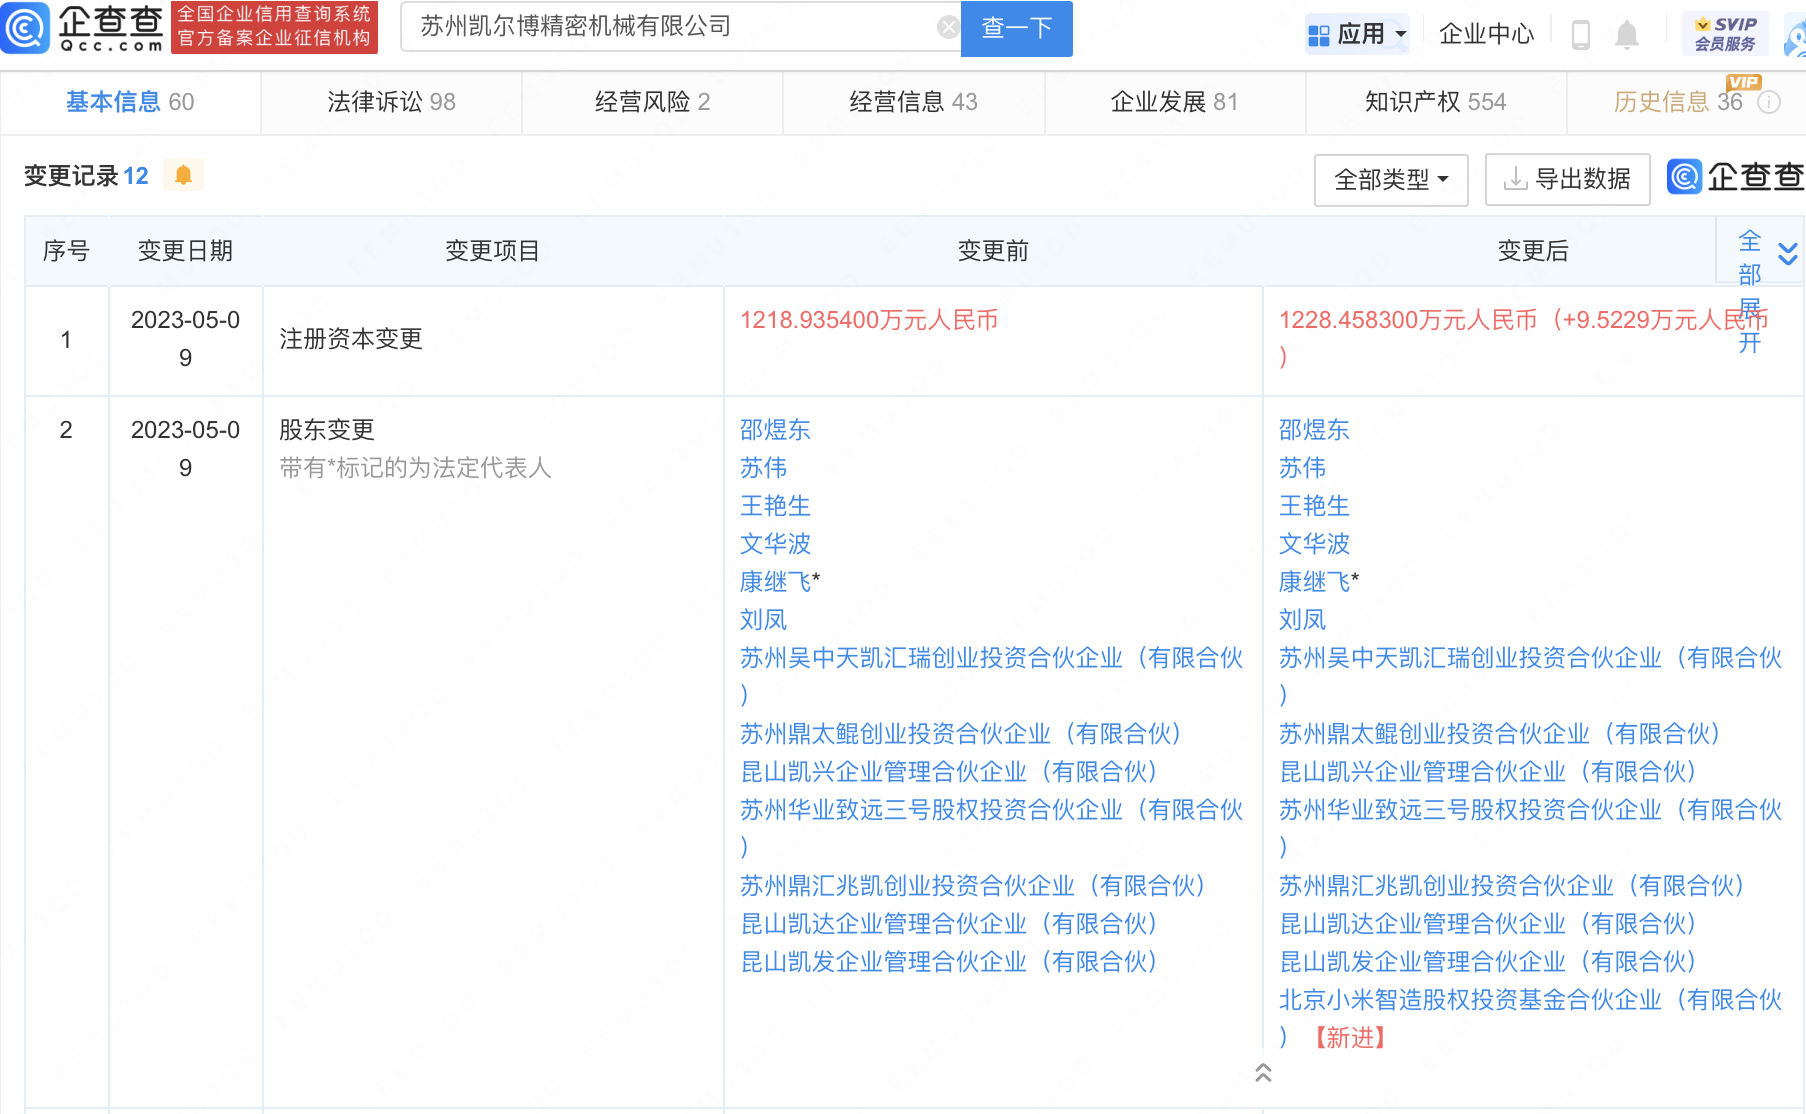Click the info icon beside 历史信息
Viewport: 1806px width, 1114px height.
(x=1769, y=102)
